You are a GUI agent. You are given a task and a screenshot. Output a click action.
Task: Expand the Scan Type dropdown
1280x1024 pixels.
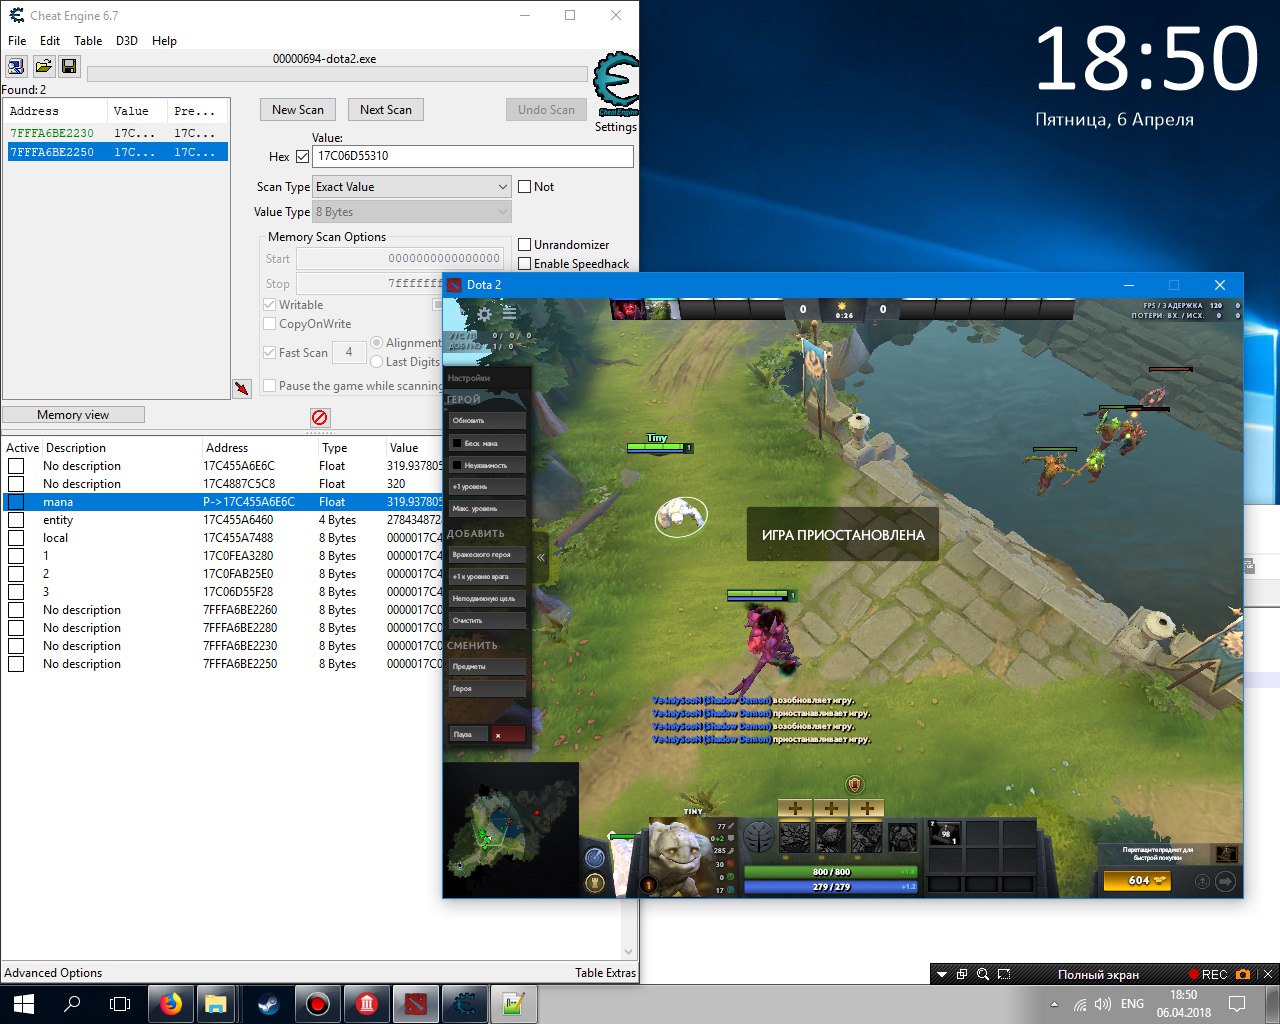pyautogui.click(x=412, y=187)
